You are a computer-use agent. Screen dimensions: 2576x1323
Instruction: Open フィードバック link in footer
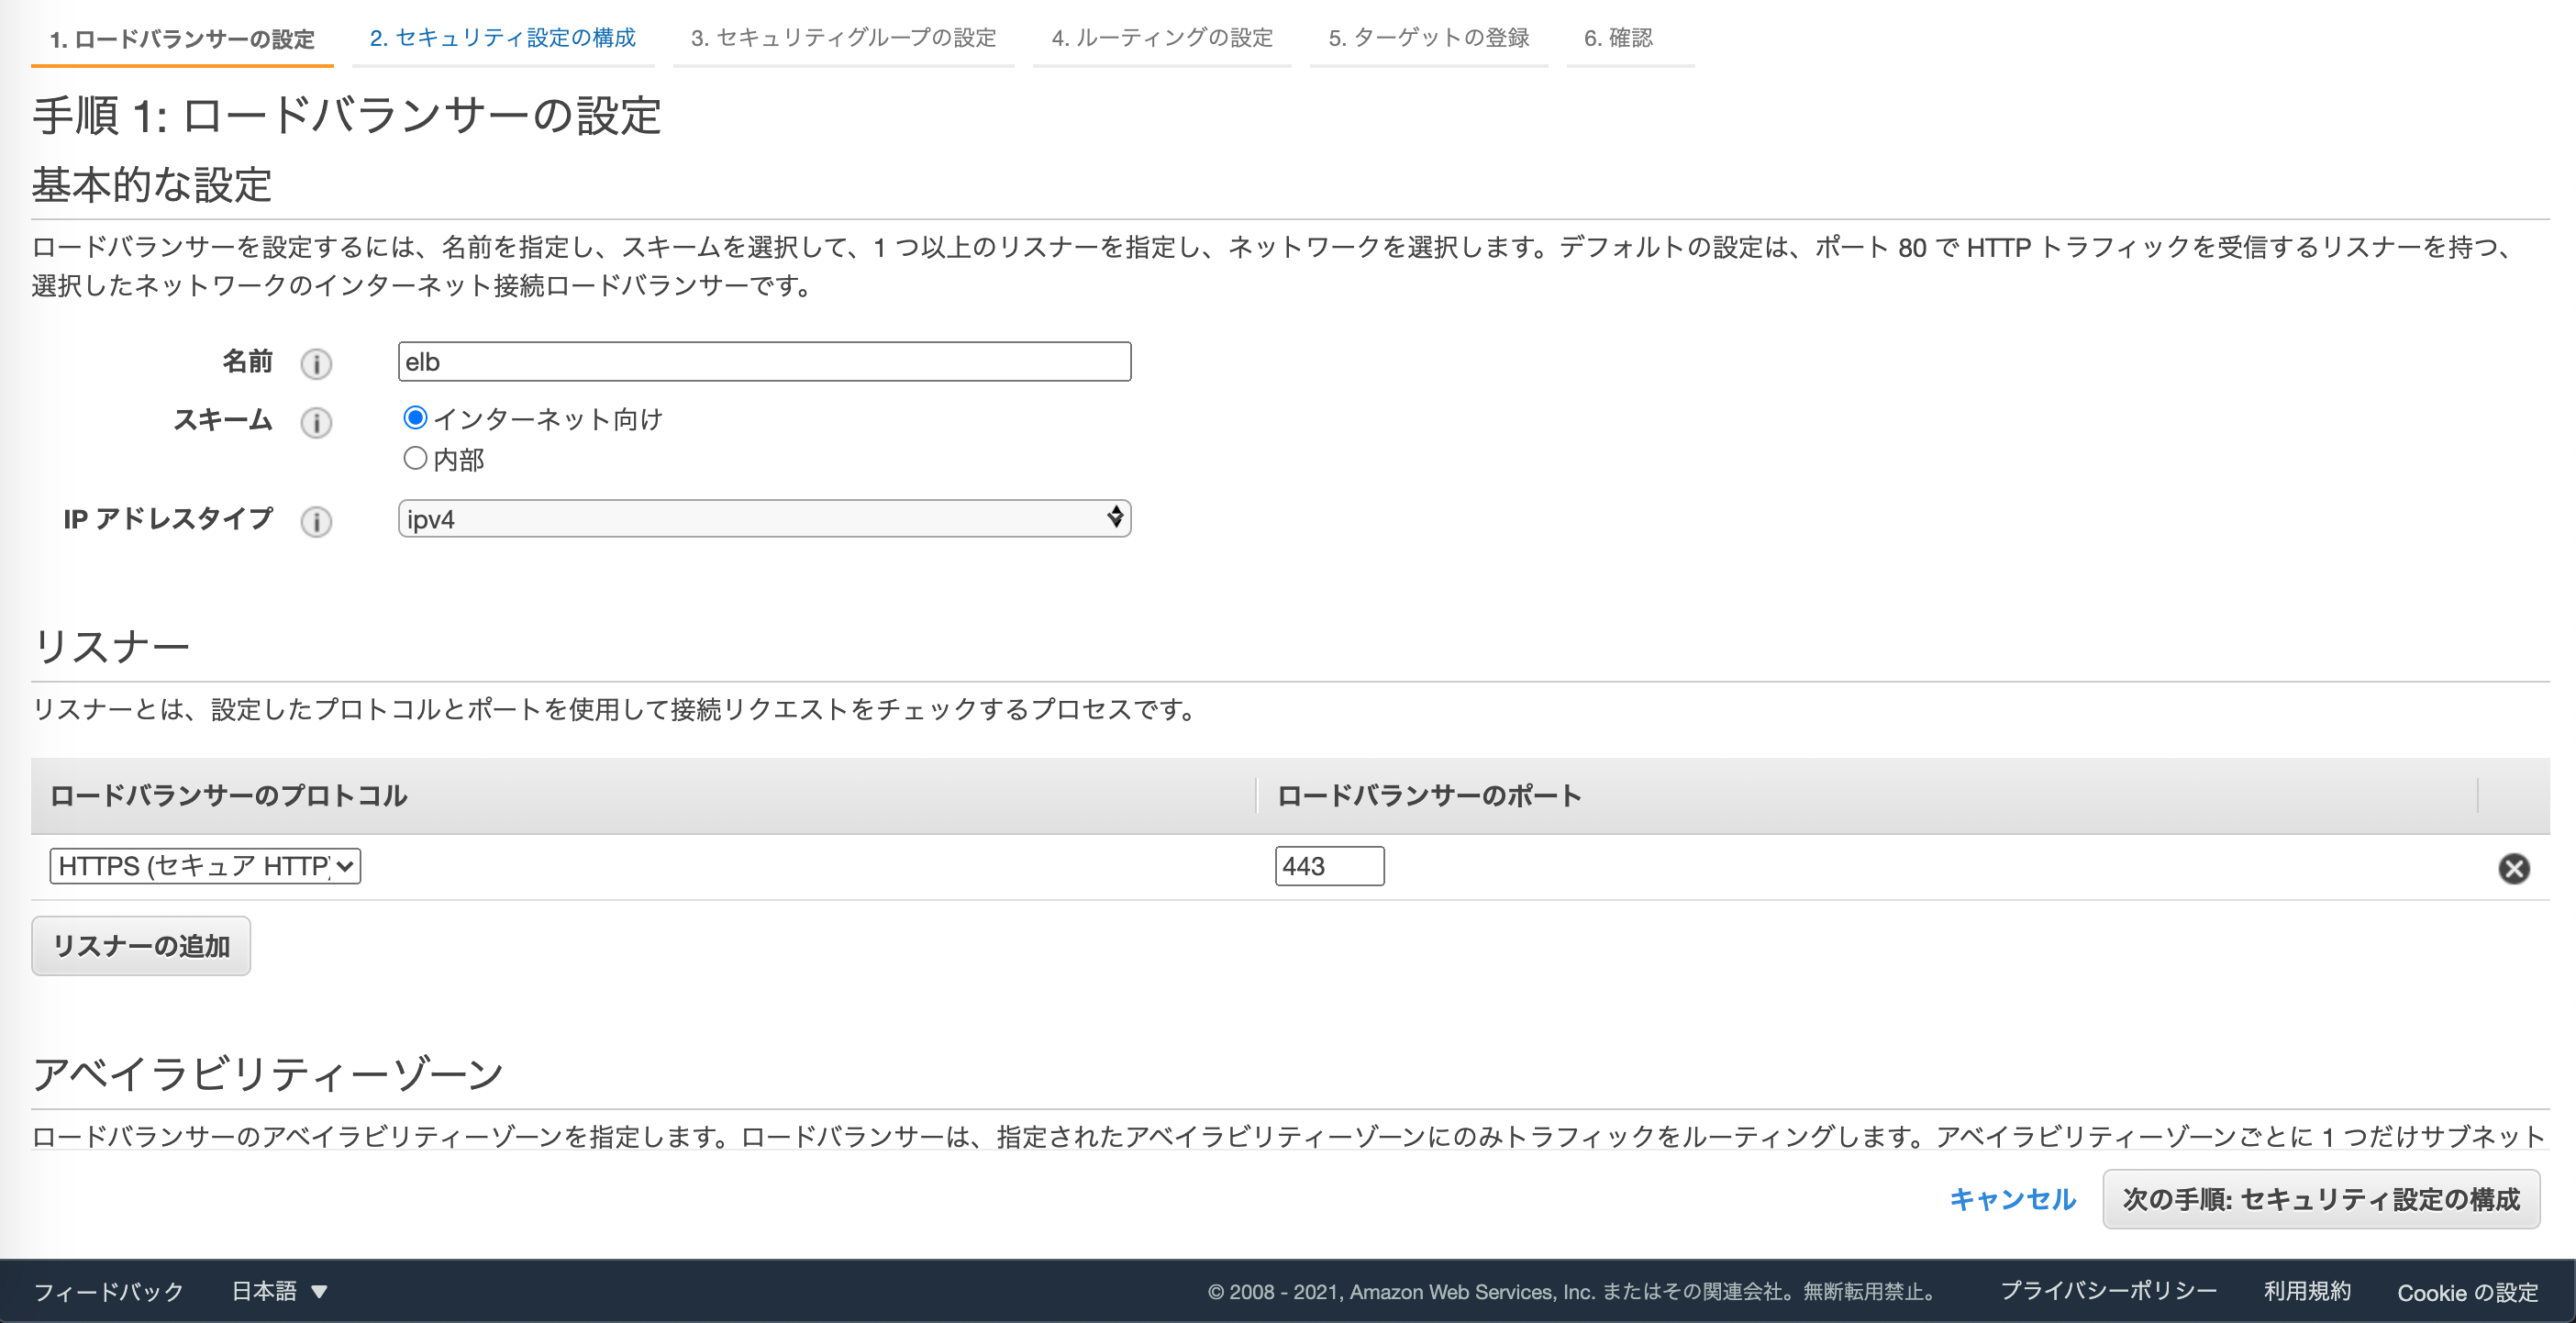click(109, 1291)
